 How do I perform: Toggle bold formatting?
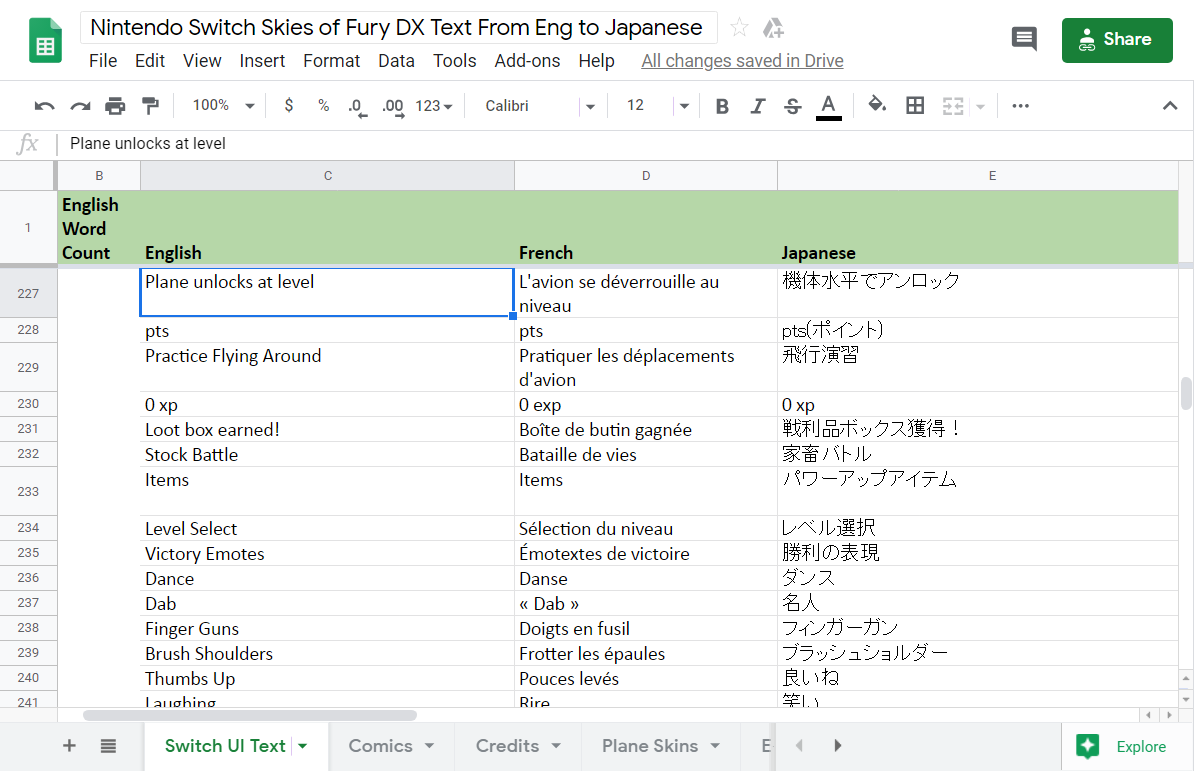coord(722,106)
